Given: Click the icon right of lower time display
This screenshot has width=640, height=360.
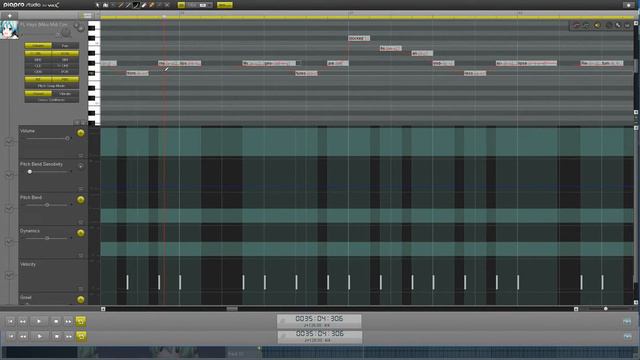Looking at the screenshot, I should [x=627, y=336].
